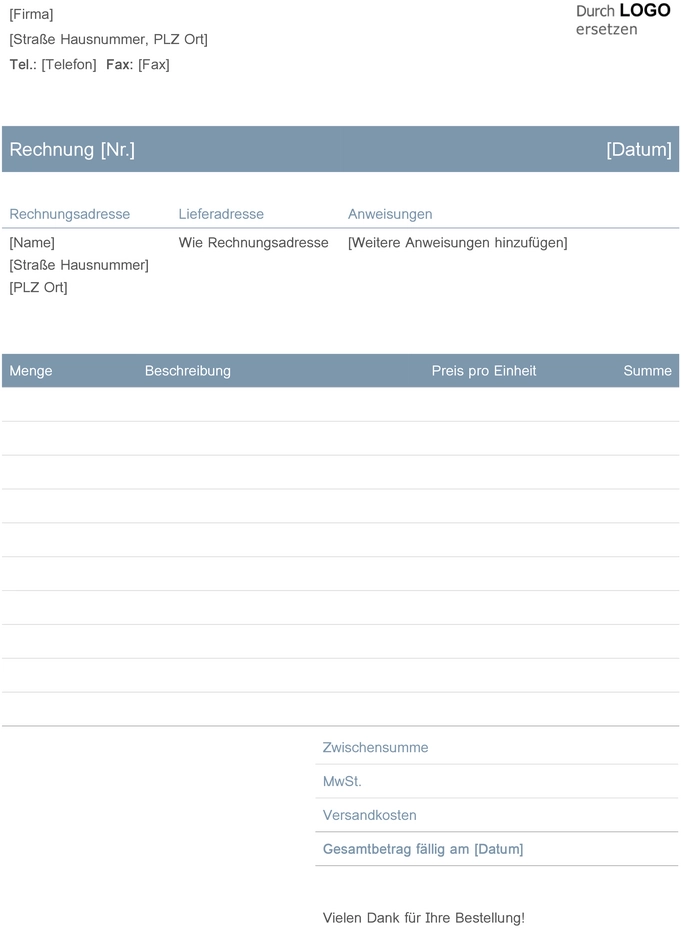Click Gesamtbetrag fällig am [Datum] line
The width and height of the screenshot is (681, 929).
point(423,849)
